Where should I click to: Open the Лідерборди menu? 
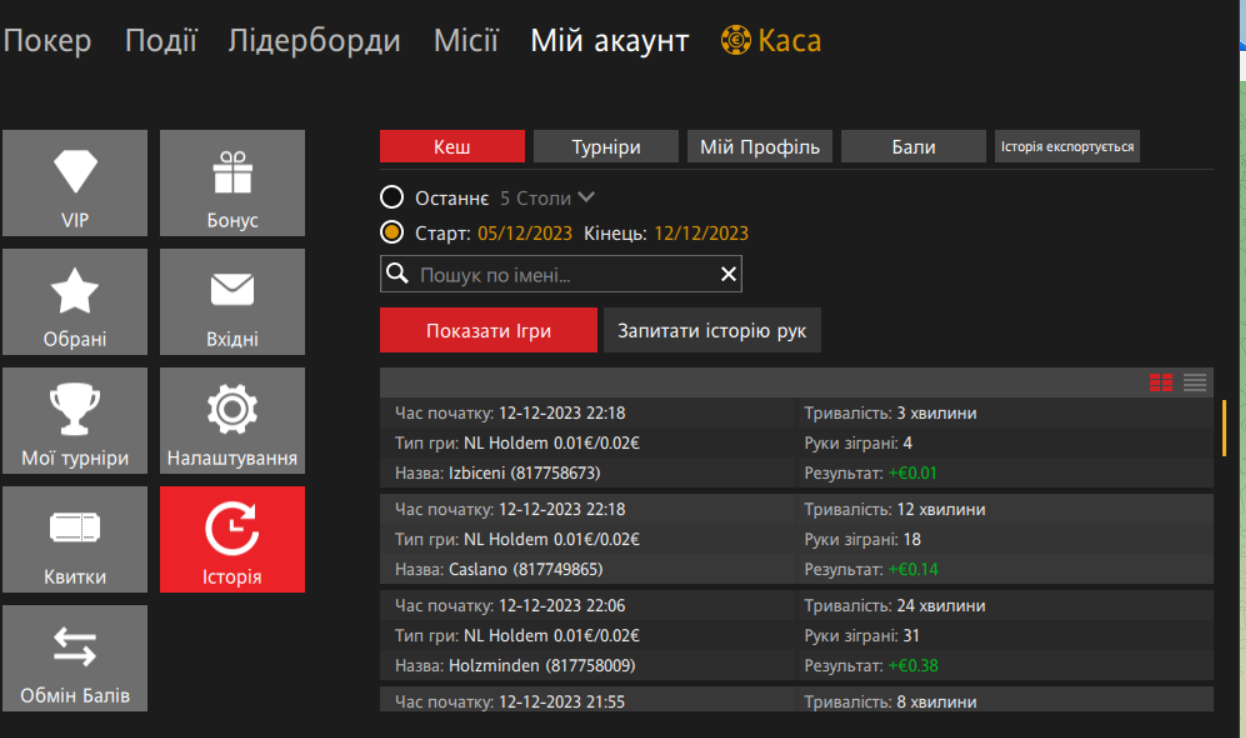314,41
